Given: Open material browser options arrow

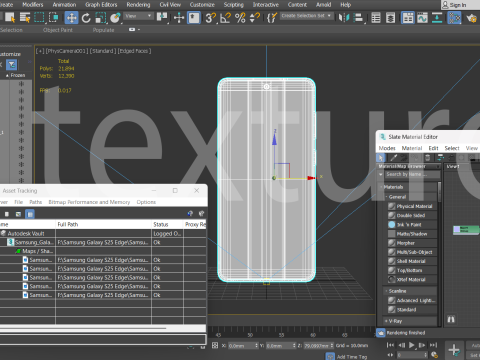Looking at the screenshot, I should pos(381,174).
